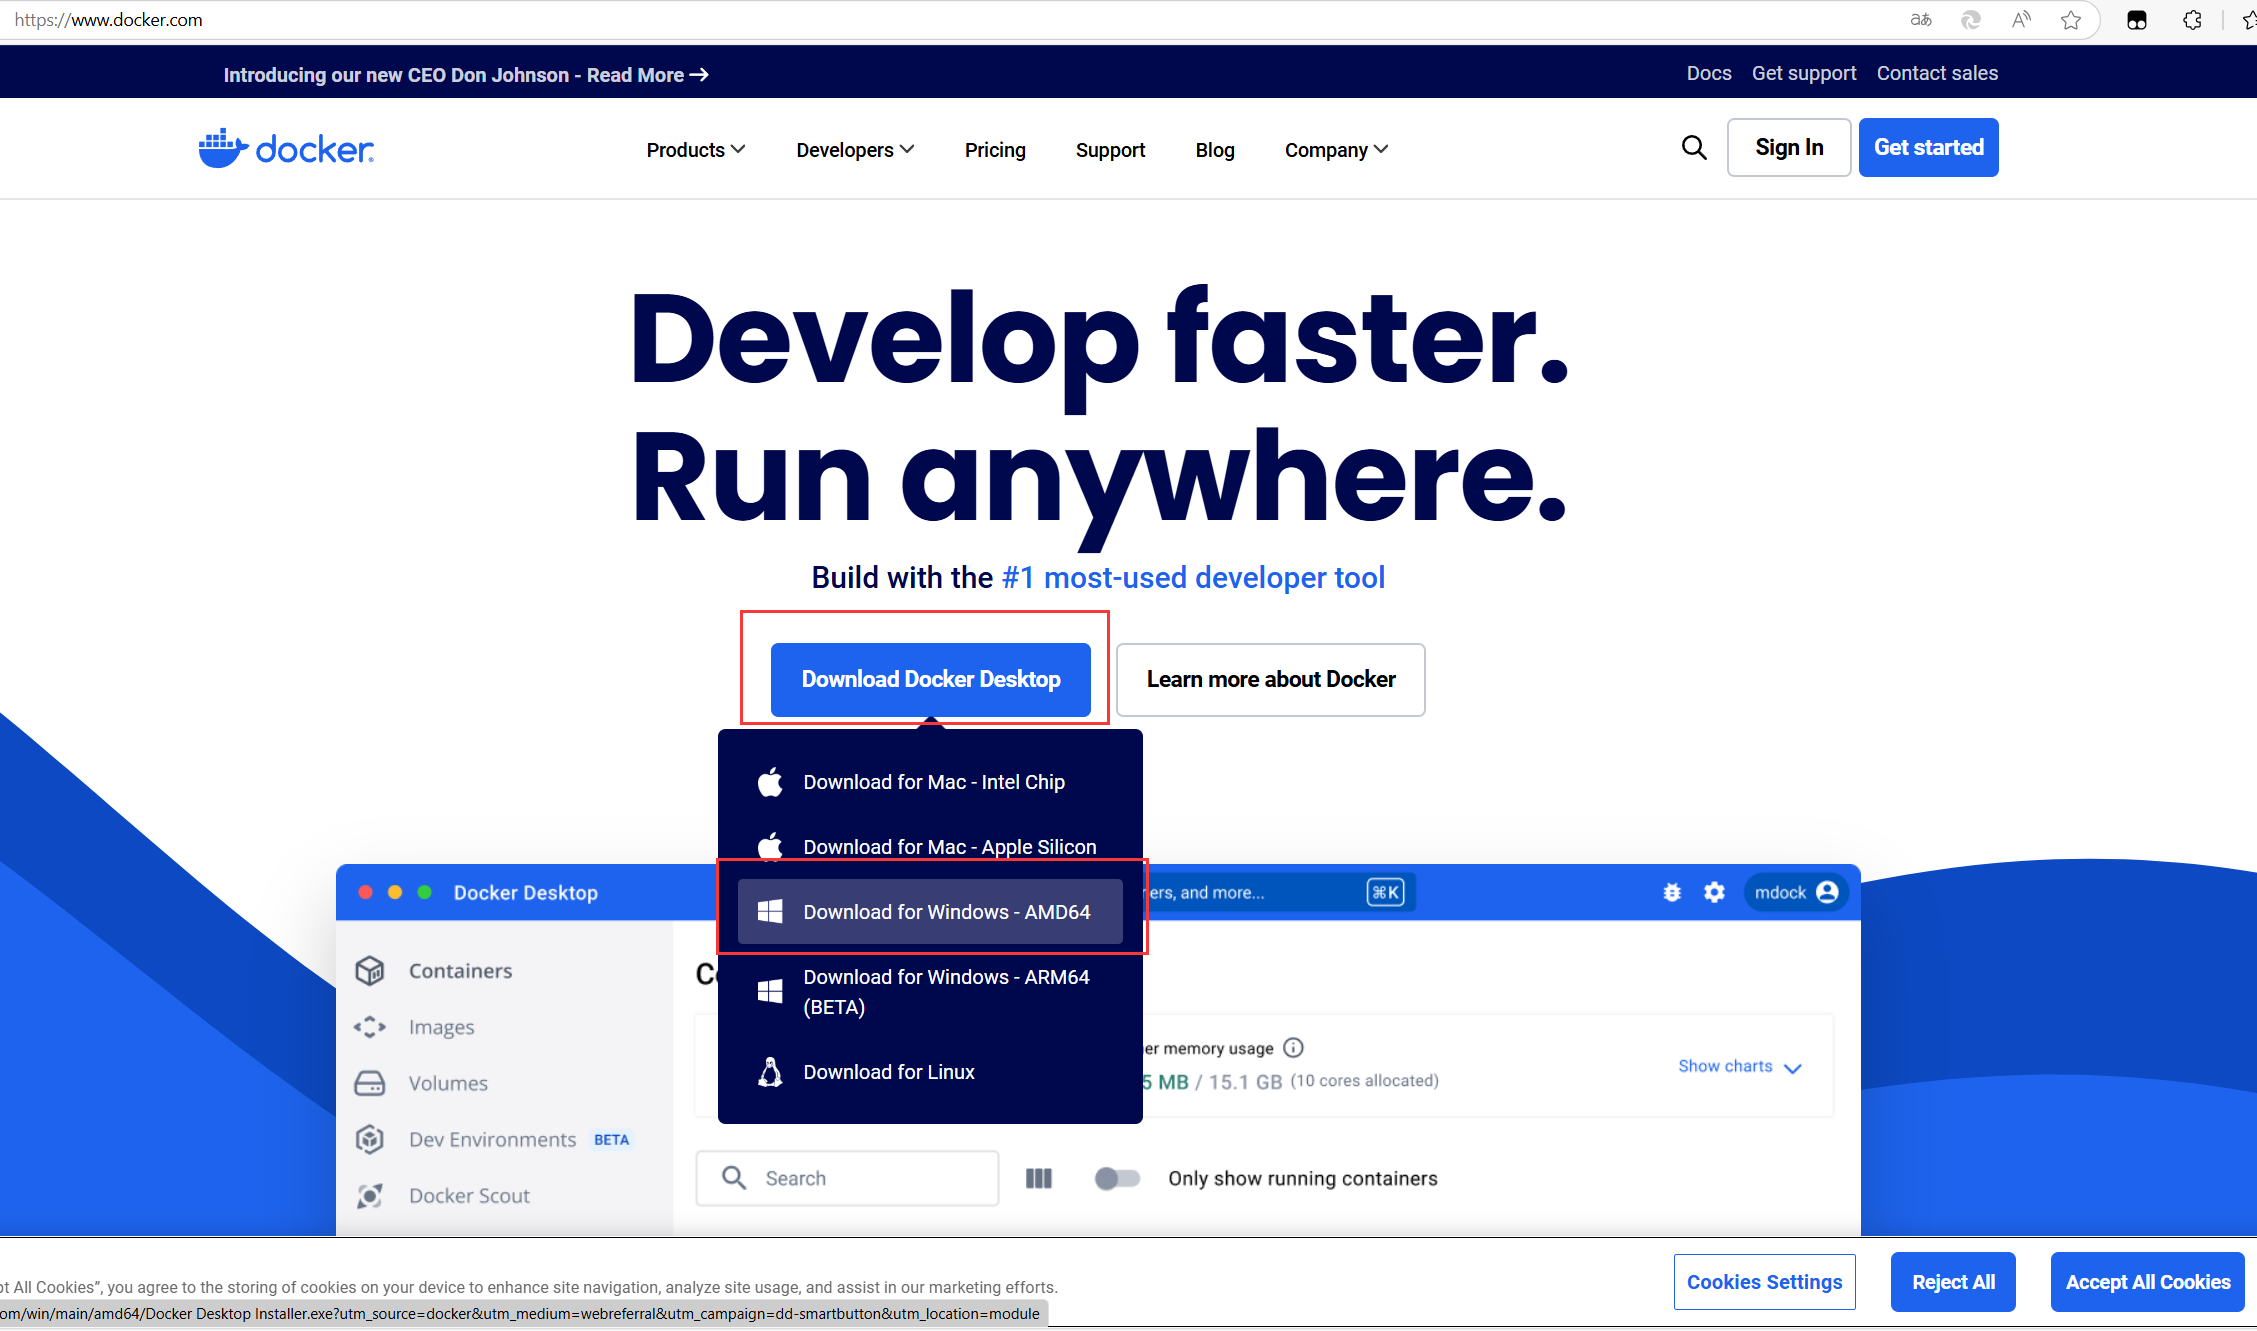Click the settings gear in Docker Desktop header
The width and height of the screenshot is (2257, 1331).
[x=1714, y=892]
